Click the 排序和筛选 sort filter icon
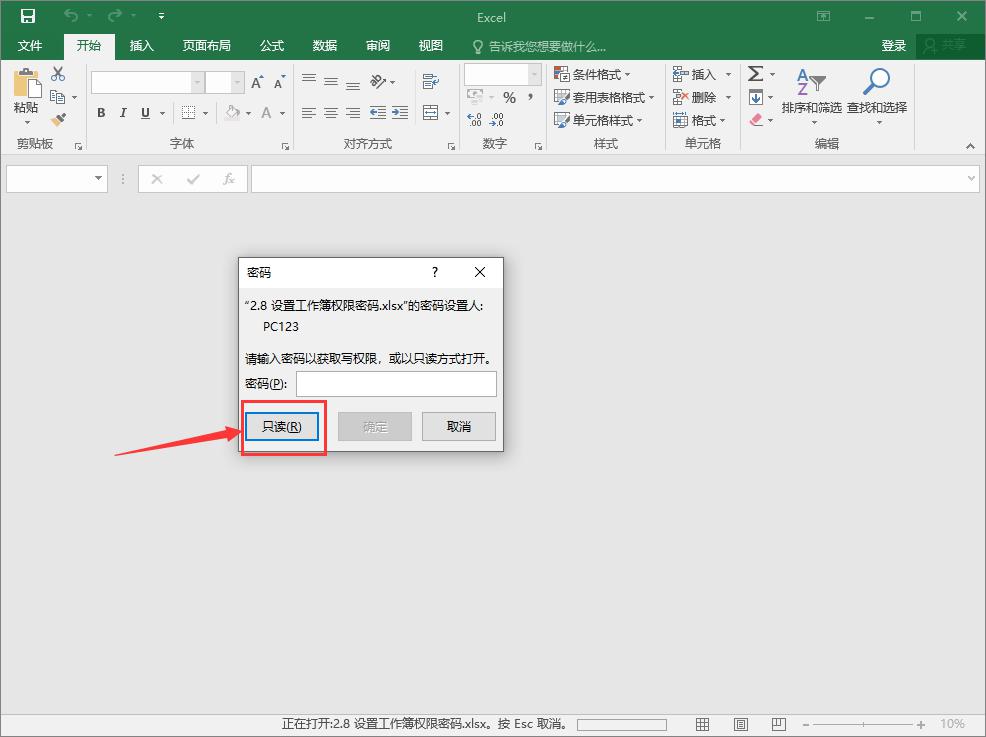Image resolution: width=986 pixels, height=737 pixels. tap(811, 93)
